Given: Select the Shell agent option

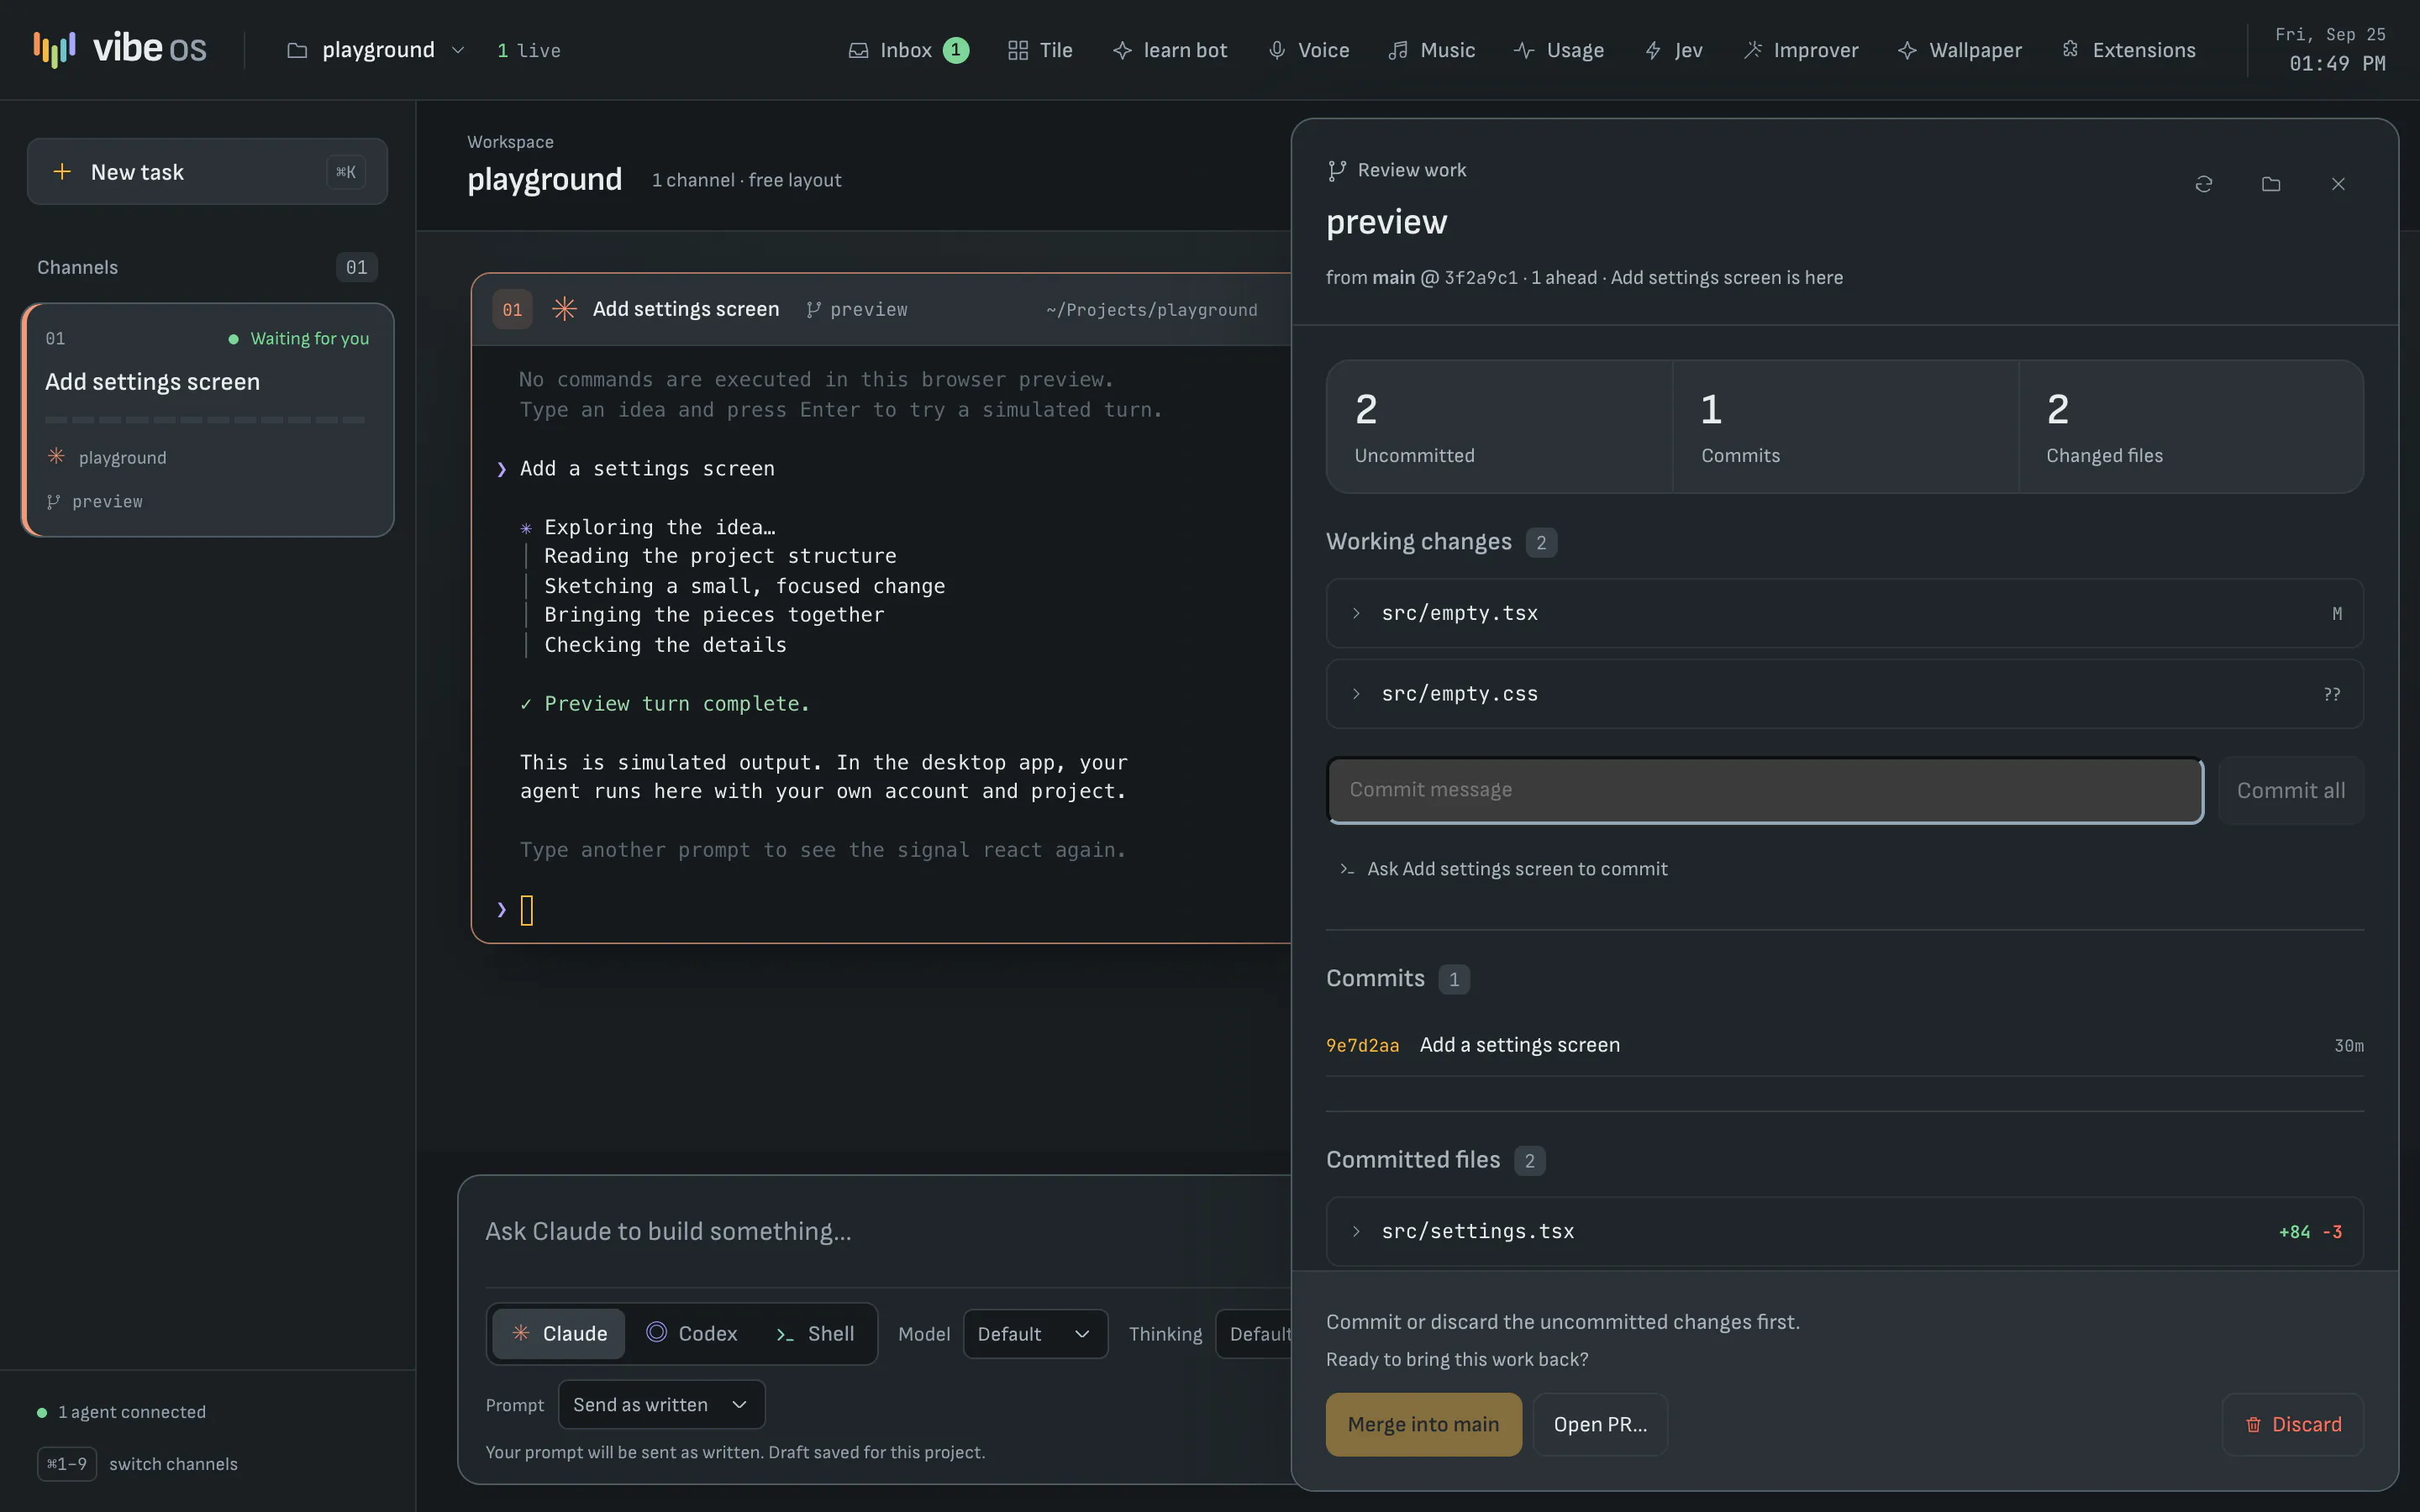Looking at the screenshot, I should click(x=815, y=1334).
